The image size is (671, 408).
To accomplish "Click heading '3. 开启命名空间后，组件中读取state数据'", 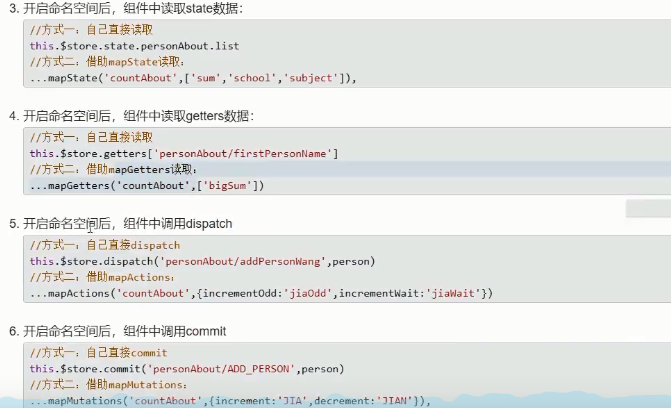I will point(126,8).
